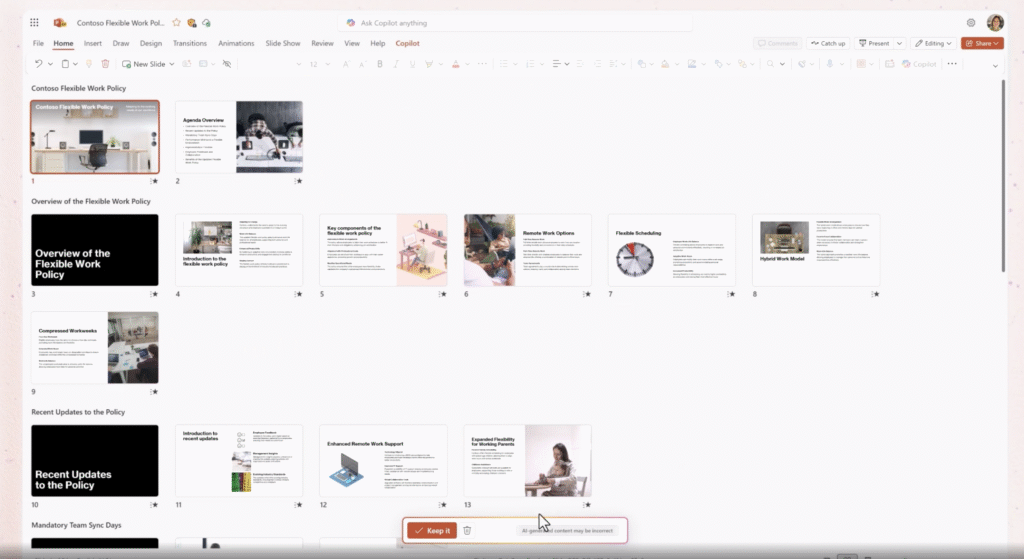Image resolution: width=1024 pixels, height=559 pixels.
Task: Expand the Present options arrow
Action: pyautogui.click(x=899, y=43)
